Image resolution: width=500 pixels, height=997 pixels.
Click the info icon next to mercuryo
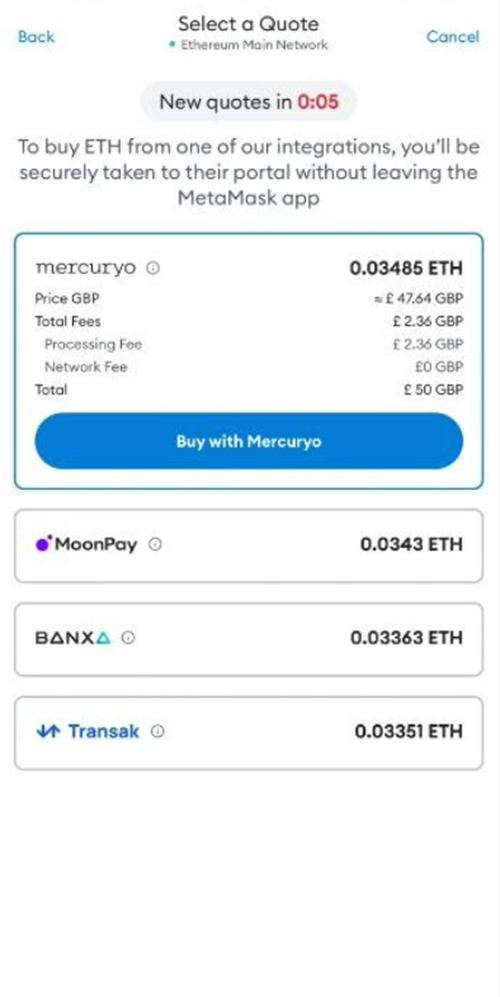pos(153,268)
